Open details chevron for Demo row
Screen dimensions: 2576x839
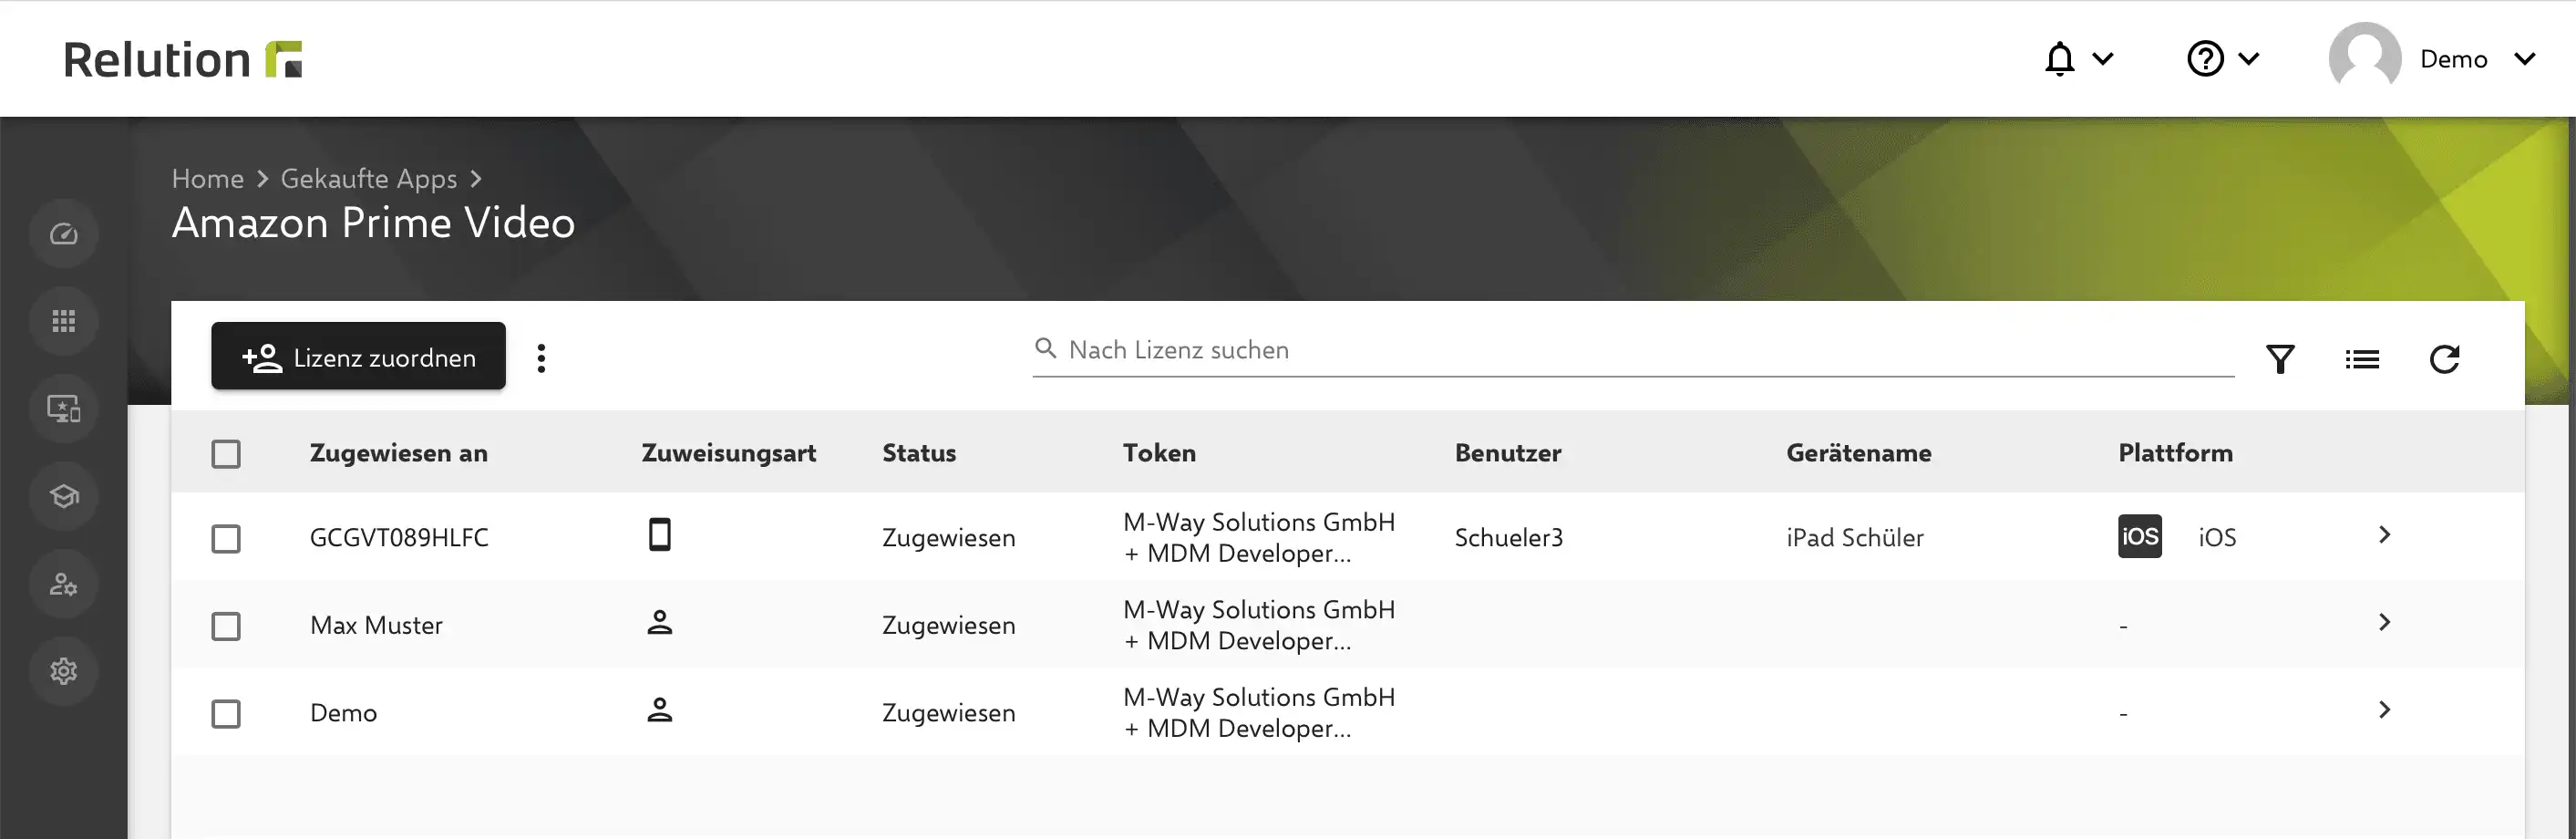coord(2385,710)
